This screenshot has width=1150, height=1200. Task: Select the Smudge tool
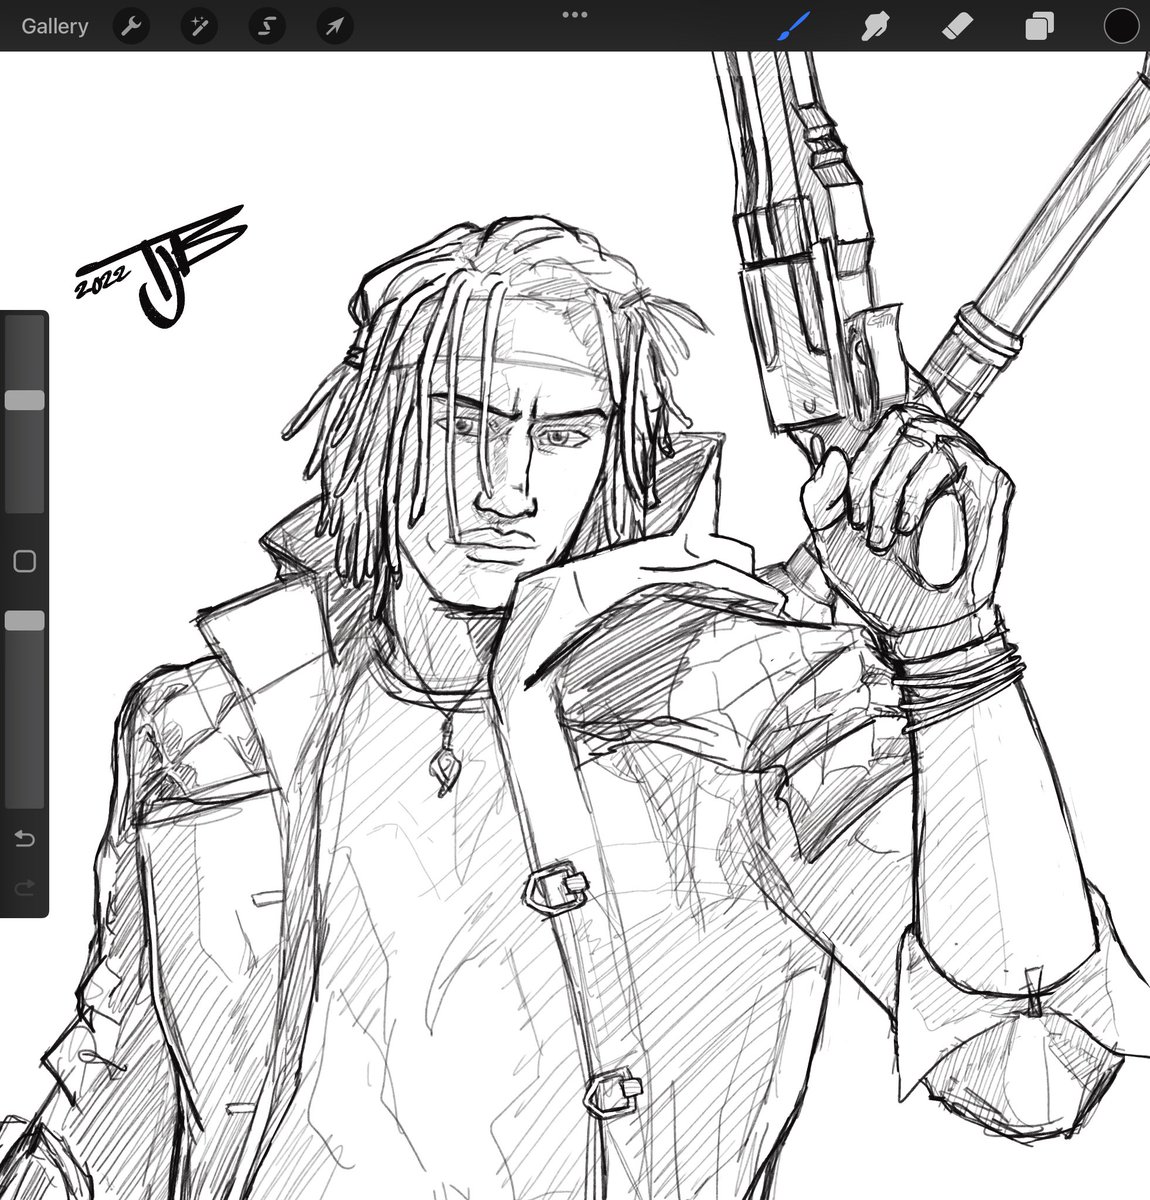tap(876, 26)
